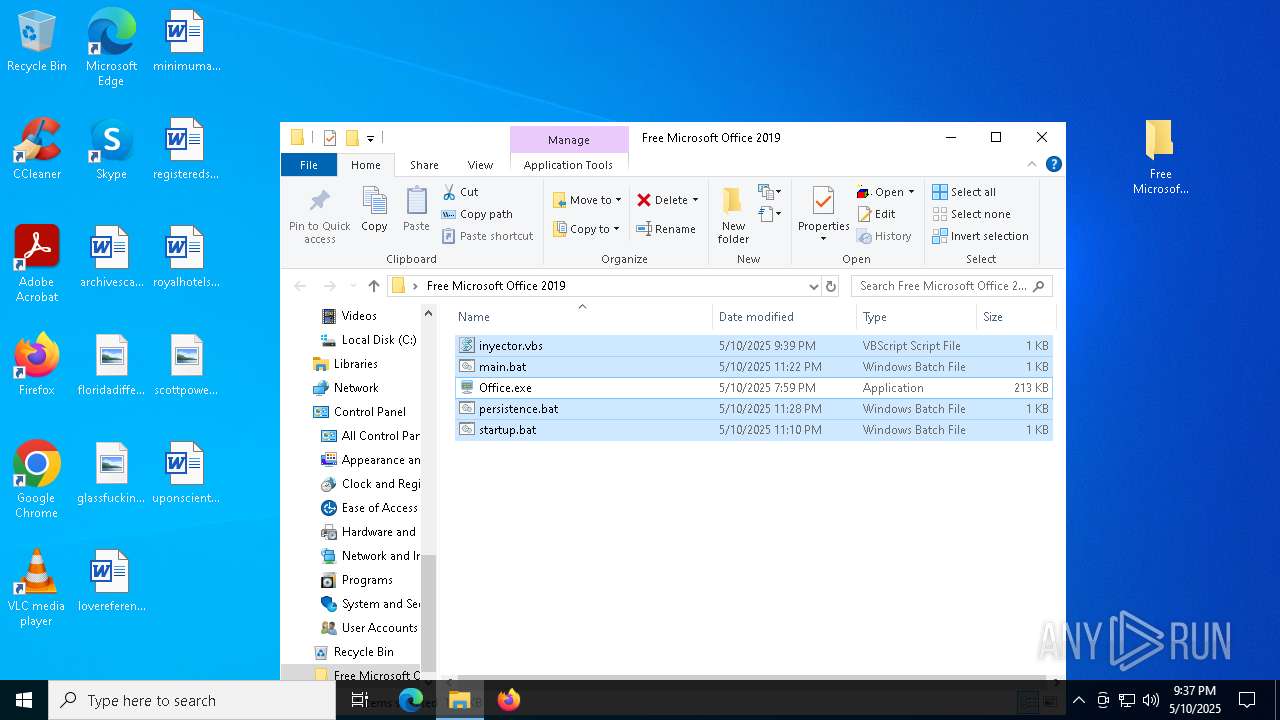Viewport: 1280px width, 720px height.
Task: Collapse the ribbon with chevron
Action: tap(1032, 164)
